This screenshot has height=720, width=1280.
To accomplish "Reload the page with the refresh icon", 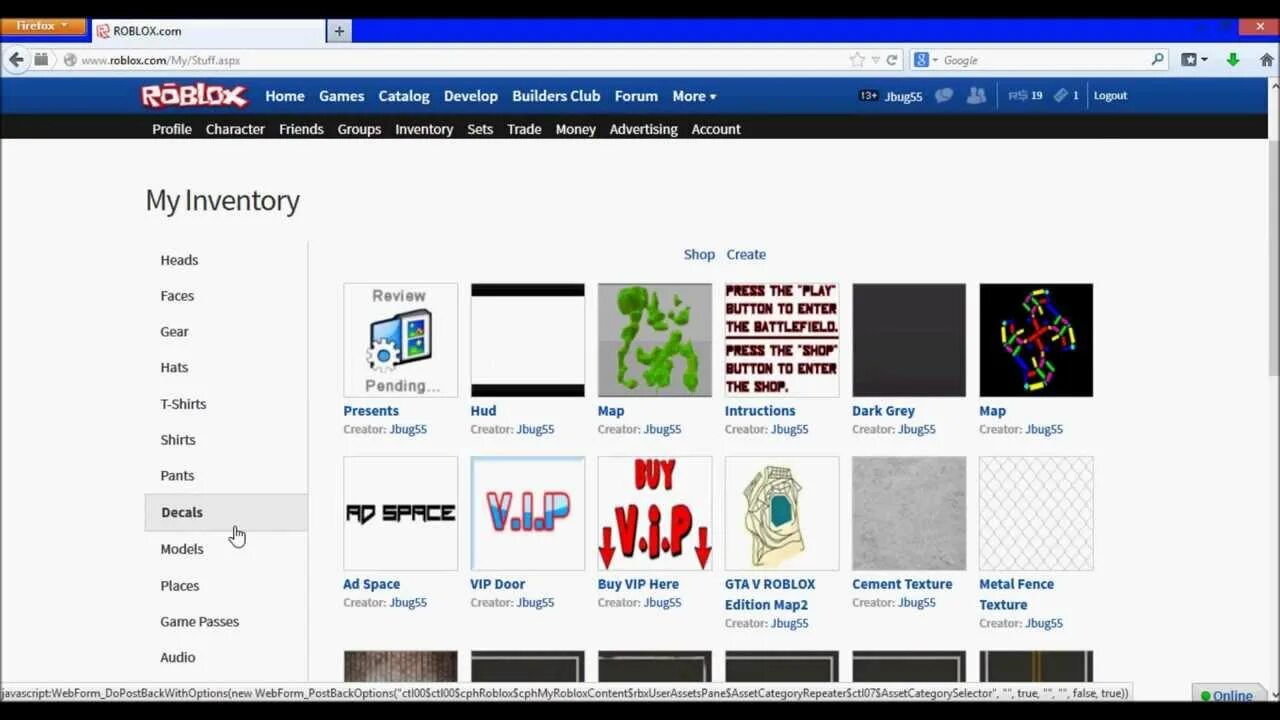I will pyautogui.click(x=891, y=60).
